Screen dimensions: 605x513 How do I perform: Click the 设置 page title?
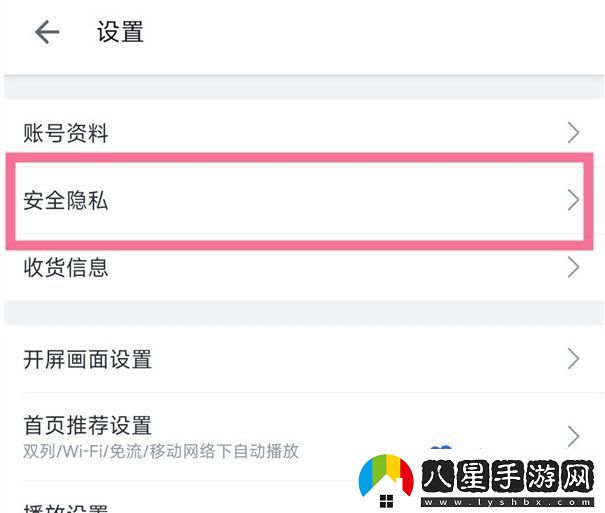pos(120,32)
